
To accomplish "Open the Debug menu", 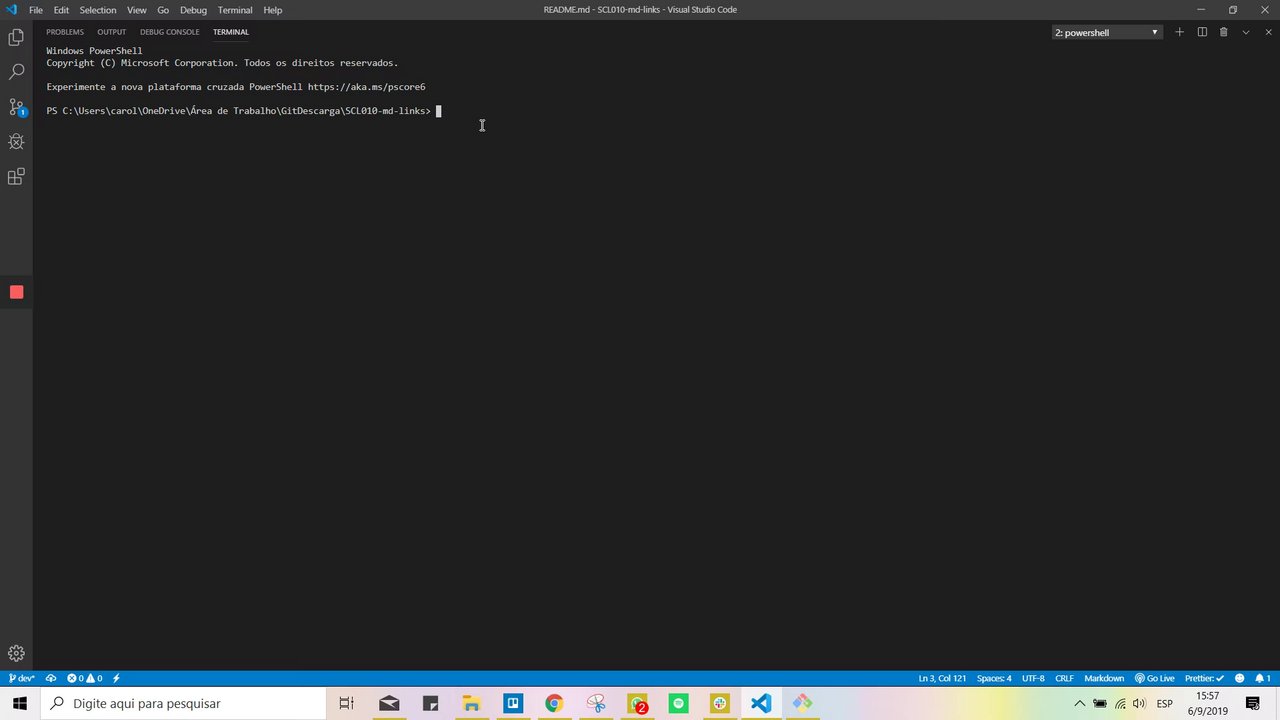I will coord(193,10).
